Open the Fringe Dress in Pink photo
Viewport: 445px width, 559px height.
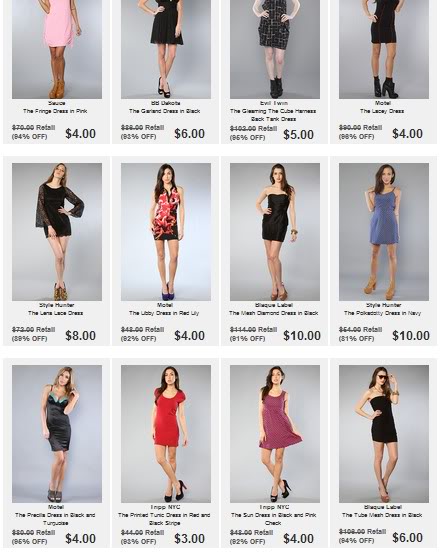click(57, 49)
